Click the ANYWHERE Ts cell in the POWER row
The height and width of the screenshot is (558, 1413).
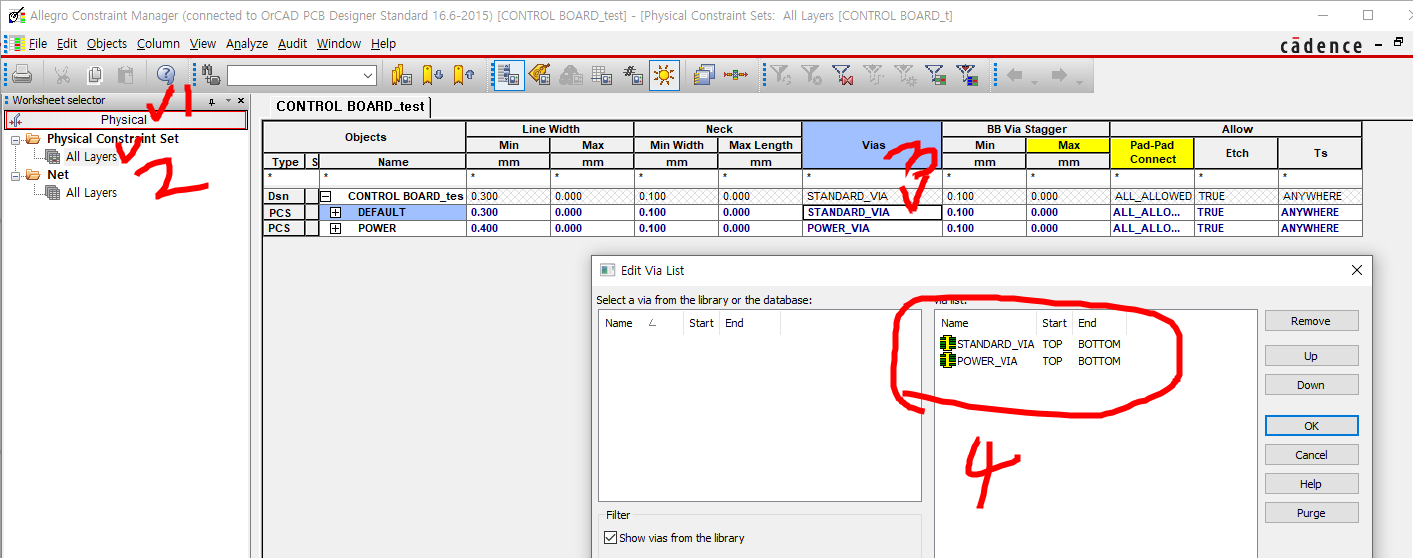[1320, 228]
